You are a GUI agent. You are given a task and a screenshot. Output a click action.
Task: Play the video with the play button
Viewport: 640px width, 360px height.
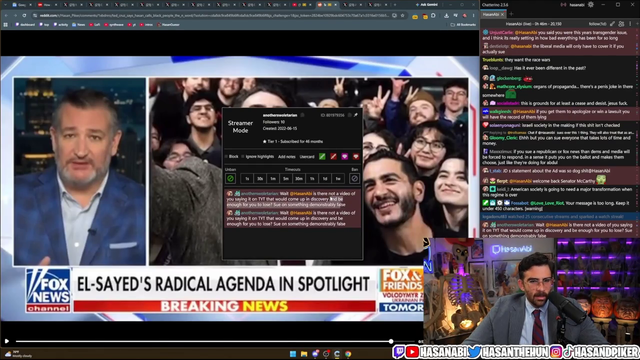(x=7, y=341)
